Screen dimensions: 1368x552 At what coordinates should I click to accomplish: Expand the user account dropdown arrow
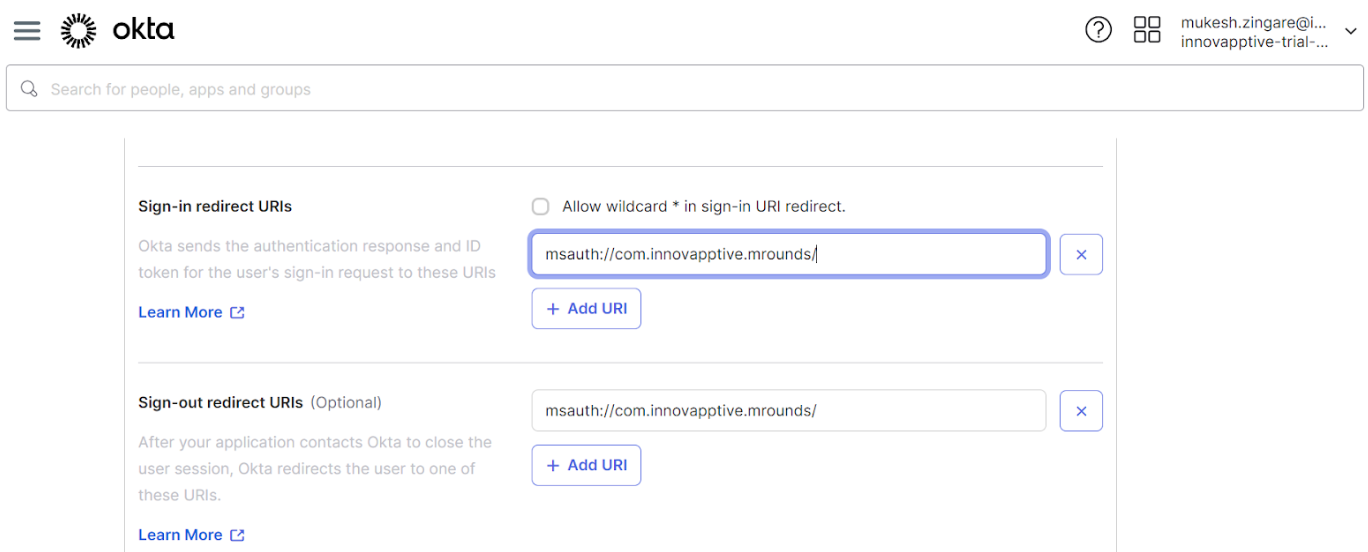point(1351,32)
